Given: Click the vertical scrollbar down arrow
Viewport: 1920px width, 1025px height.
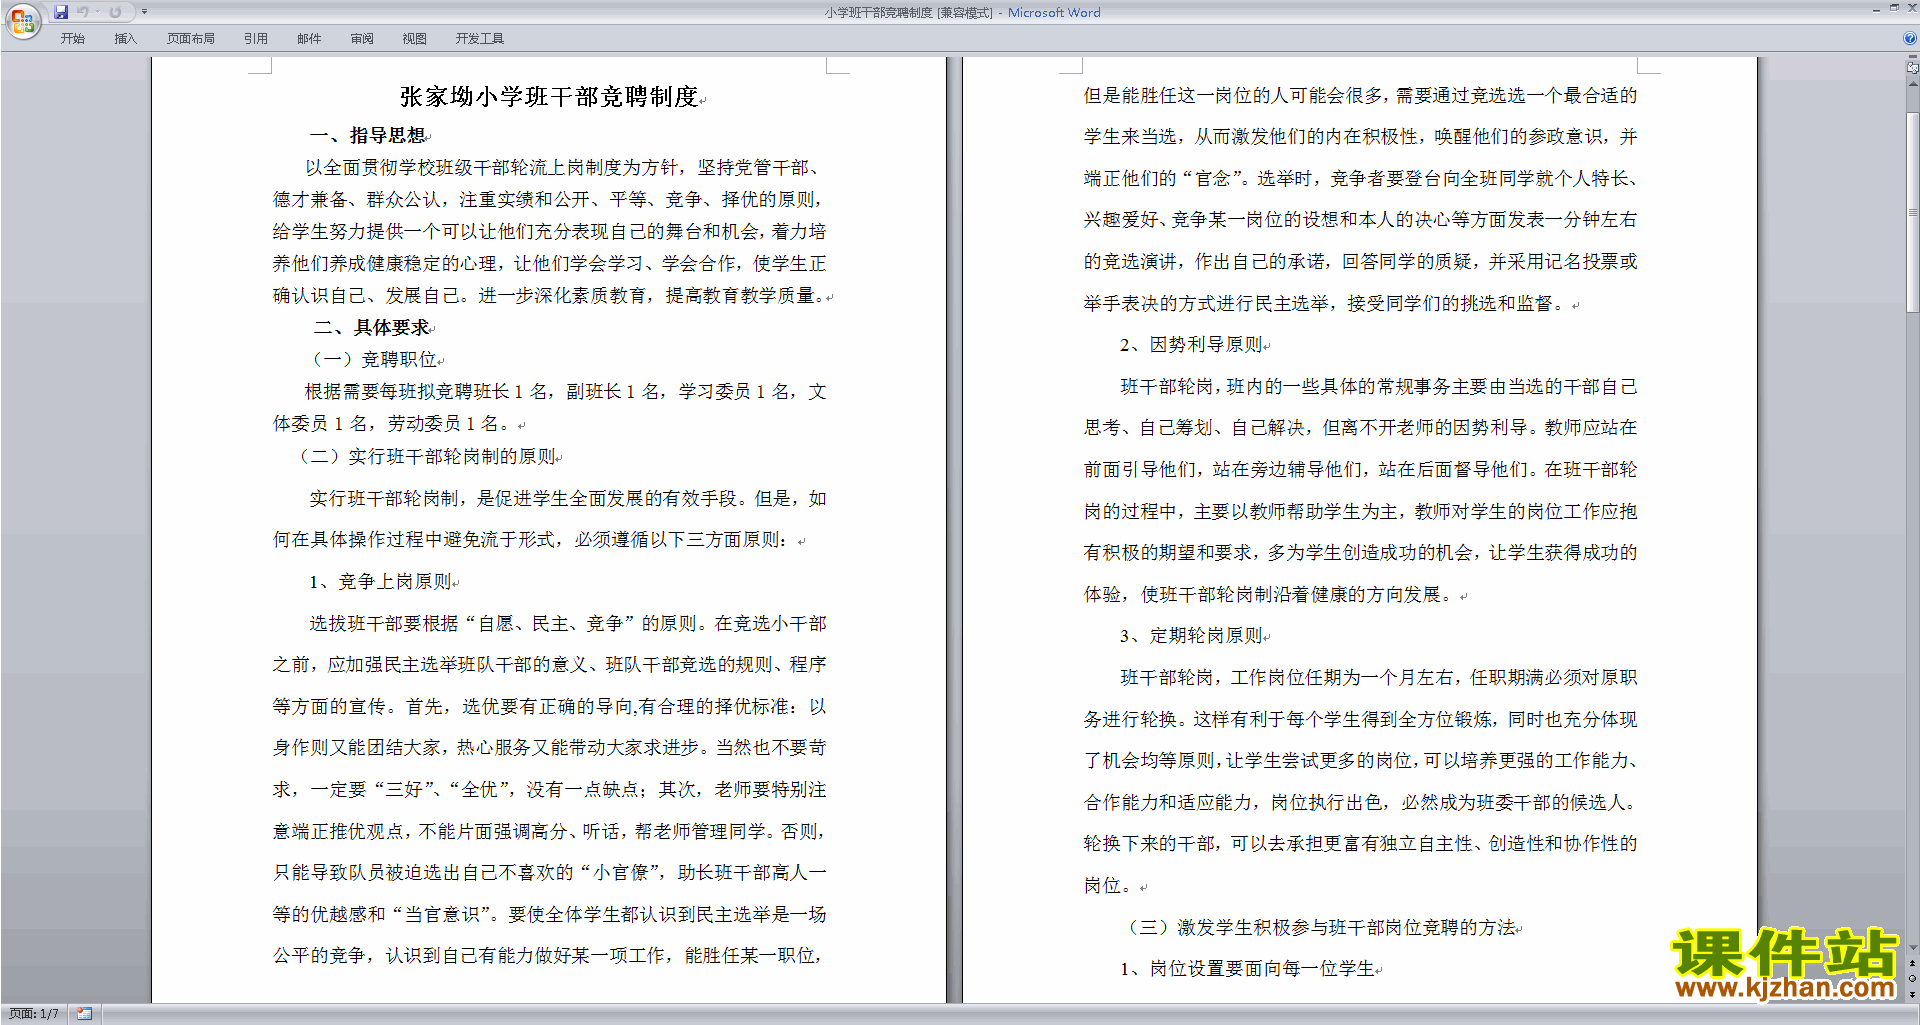Looking at the screenshot, I should click(1913, 947).
